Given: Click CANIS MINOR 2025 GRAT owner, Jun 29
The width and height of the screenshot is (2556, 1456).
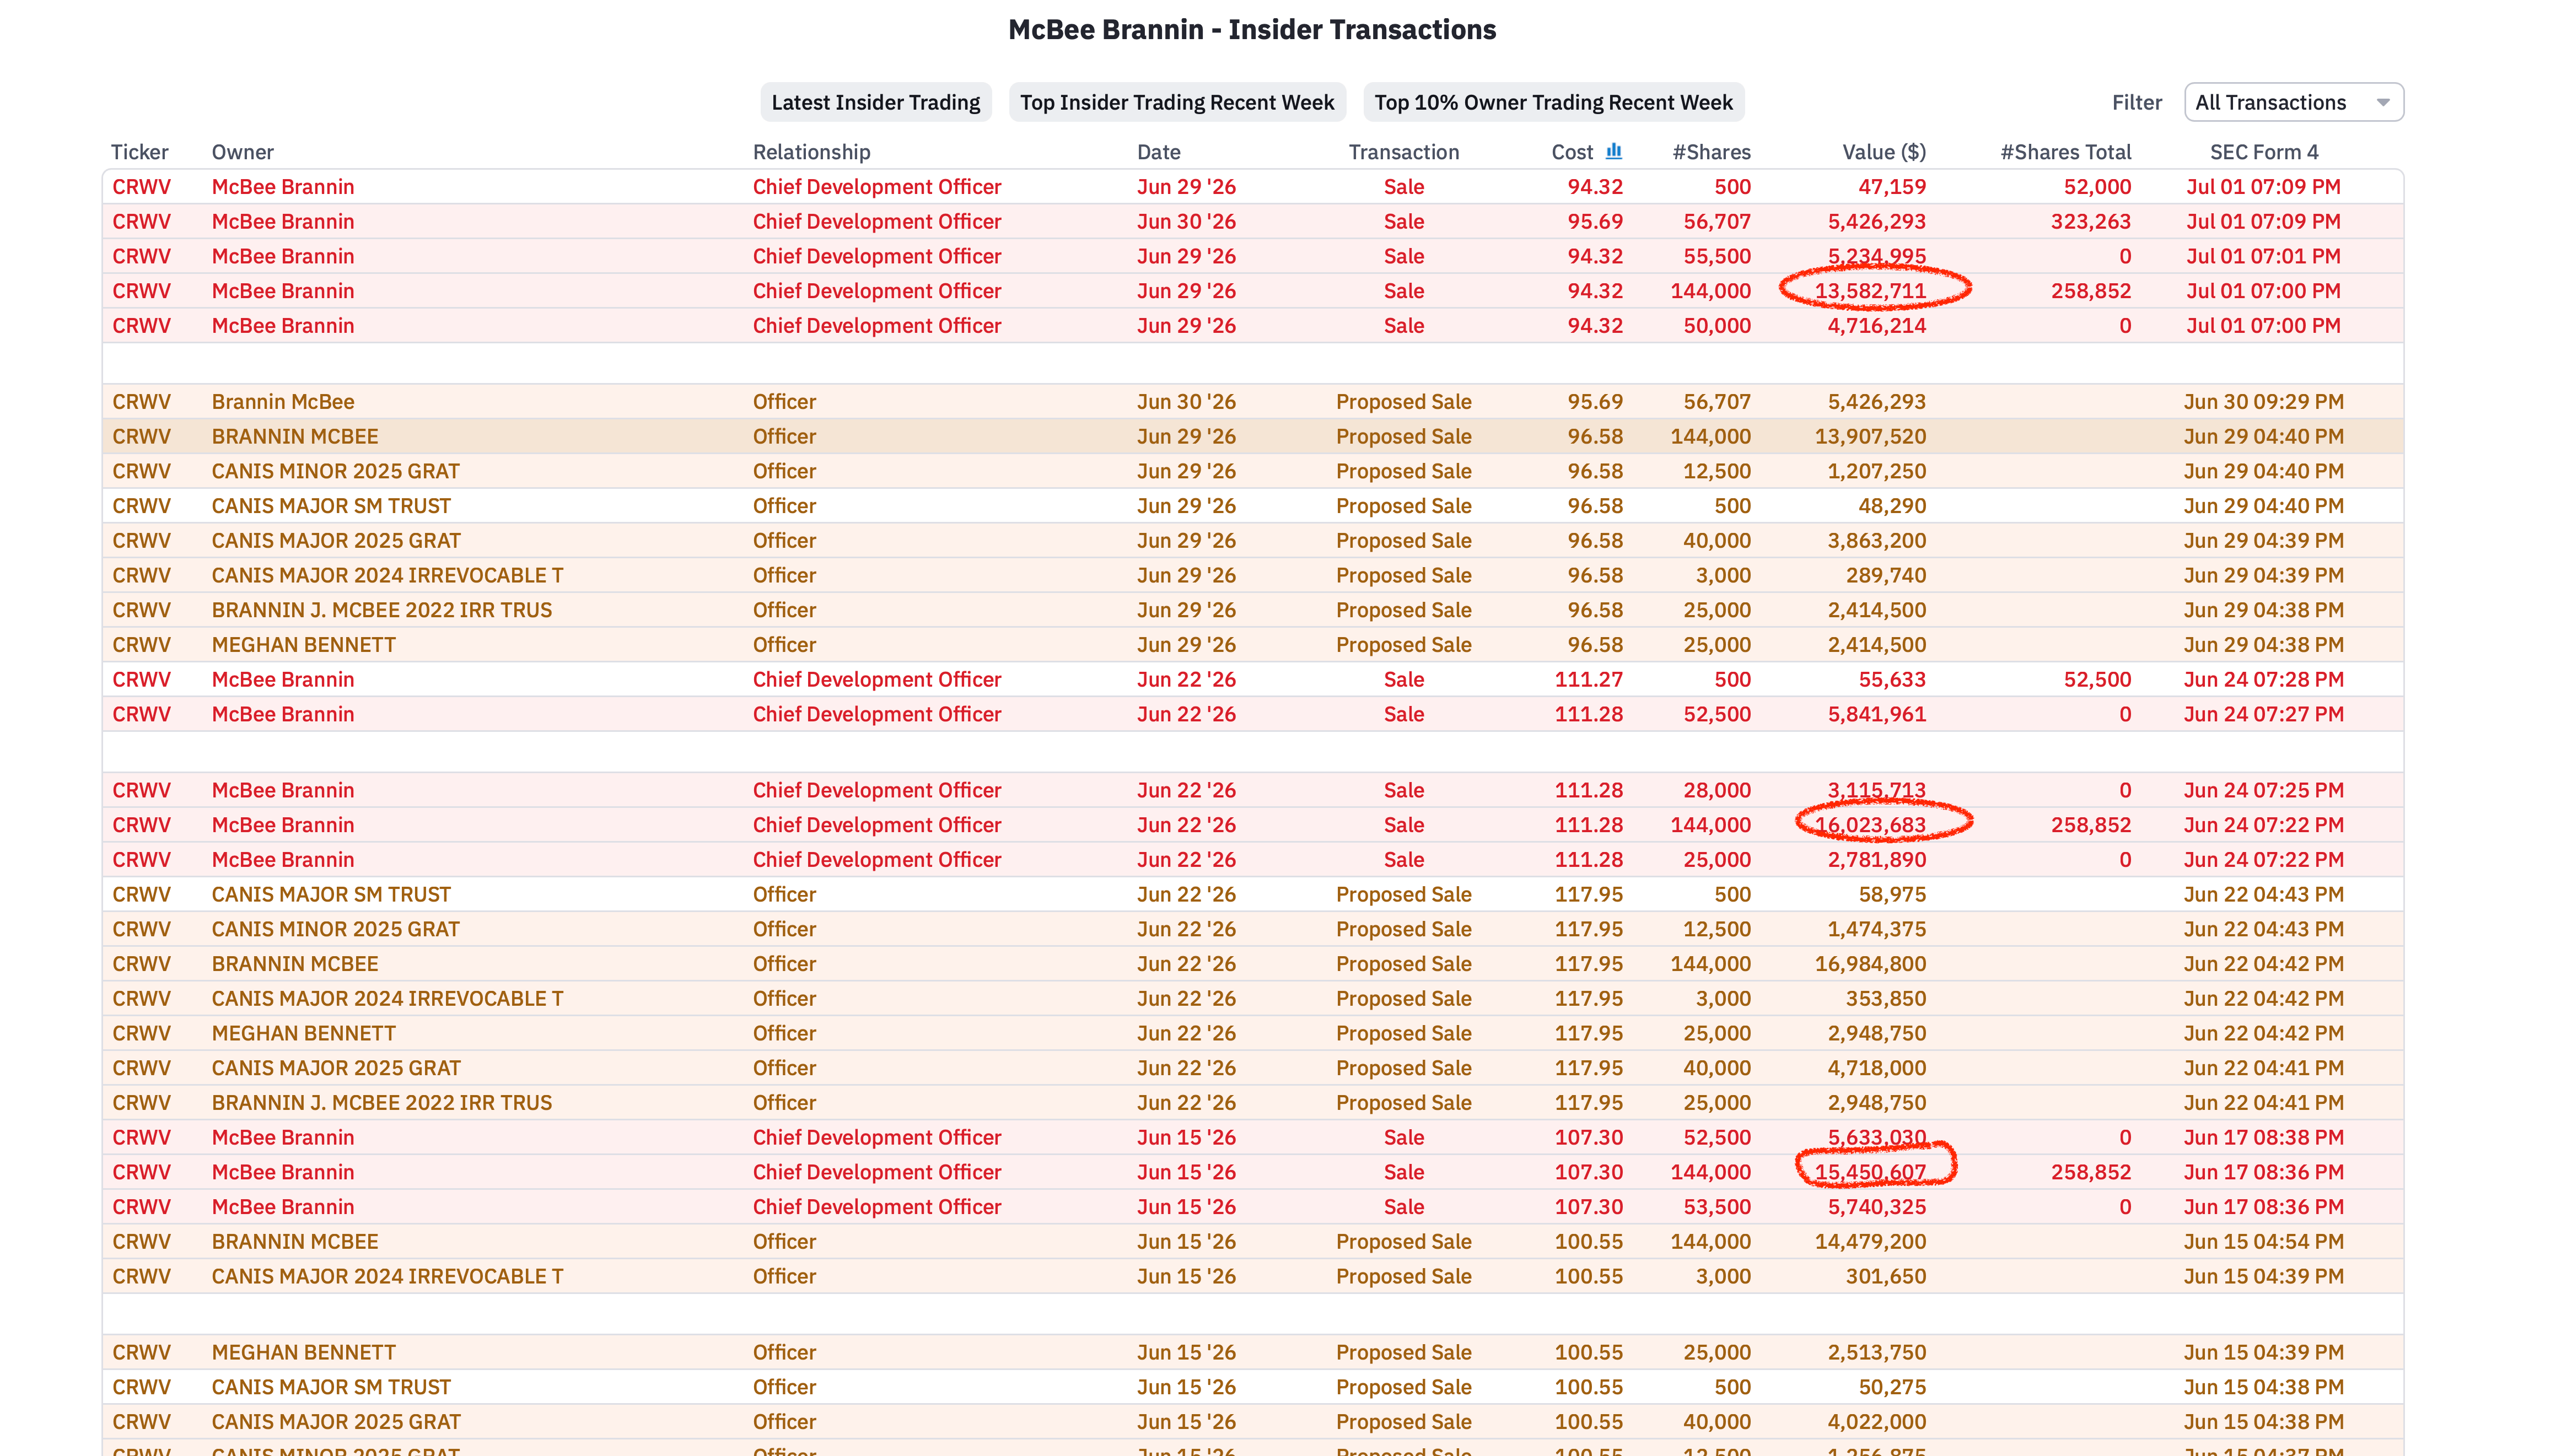Looking at the screenshot, I should (x=335, y=471).
